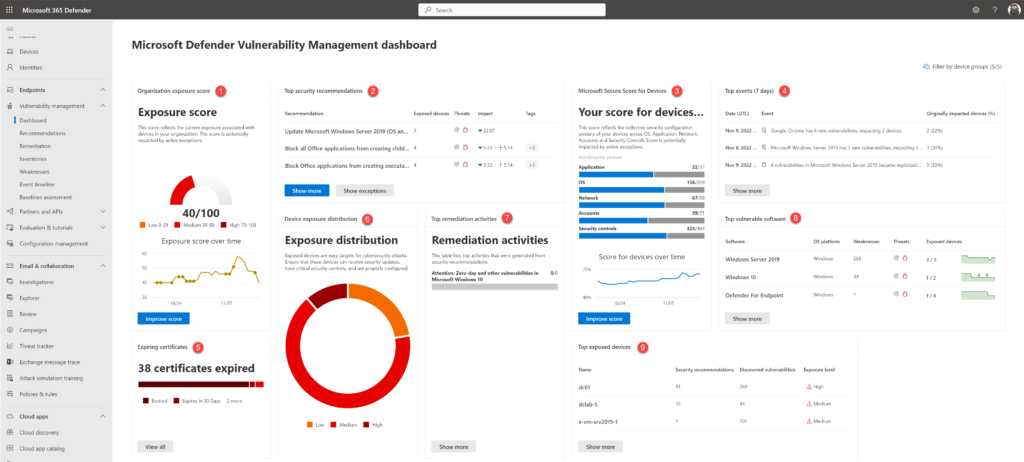The image size is (1024, 462).
Task: Click the Vulnerability management icon
Action: (x=10, y=106)
